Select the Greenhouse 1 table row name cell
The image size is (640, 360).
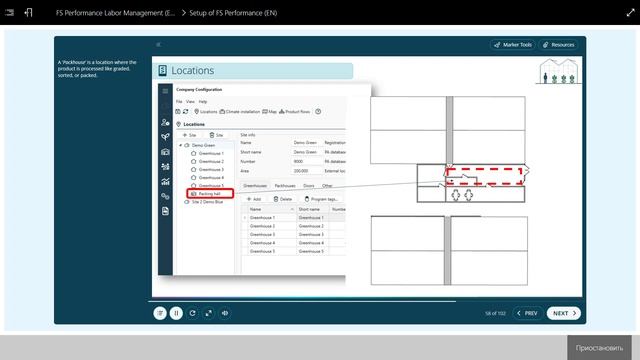(x=271, y=218)
